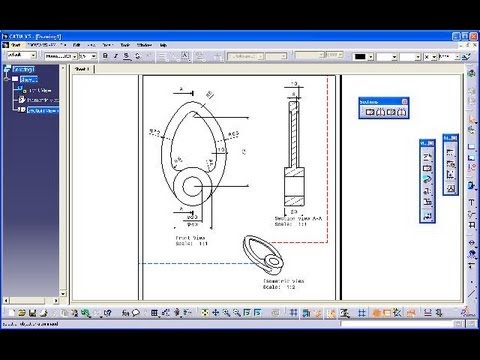Click the black color swatch in top toolbar
The height and width of the screenshot is (360, 480).
point(360,57)
